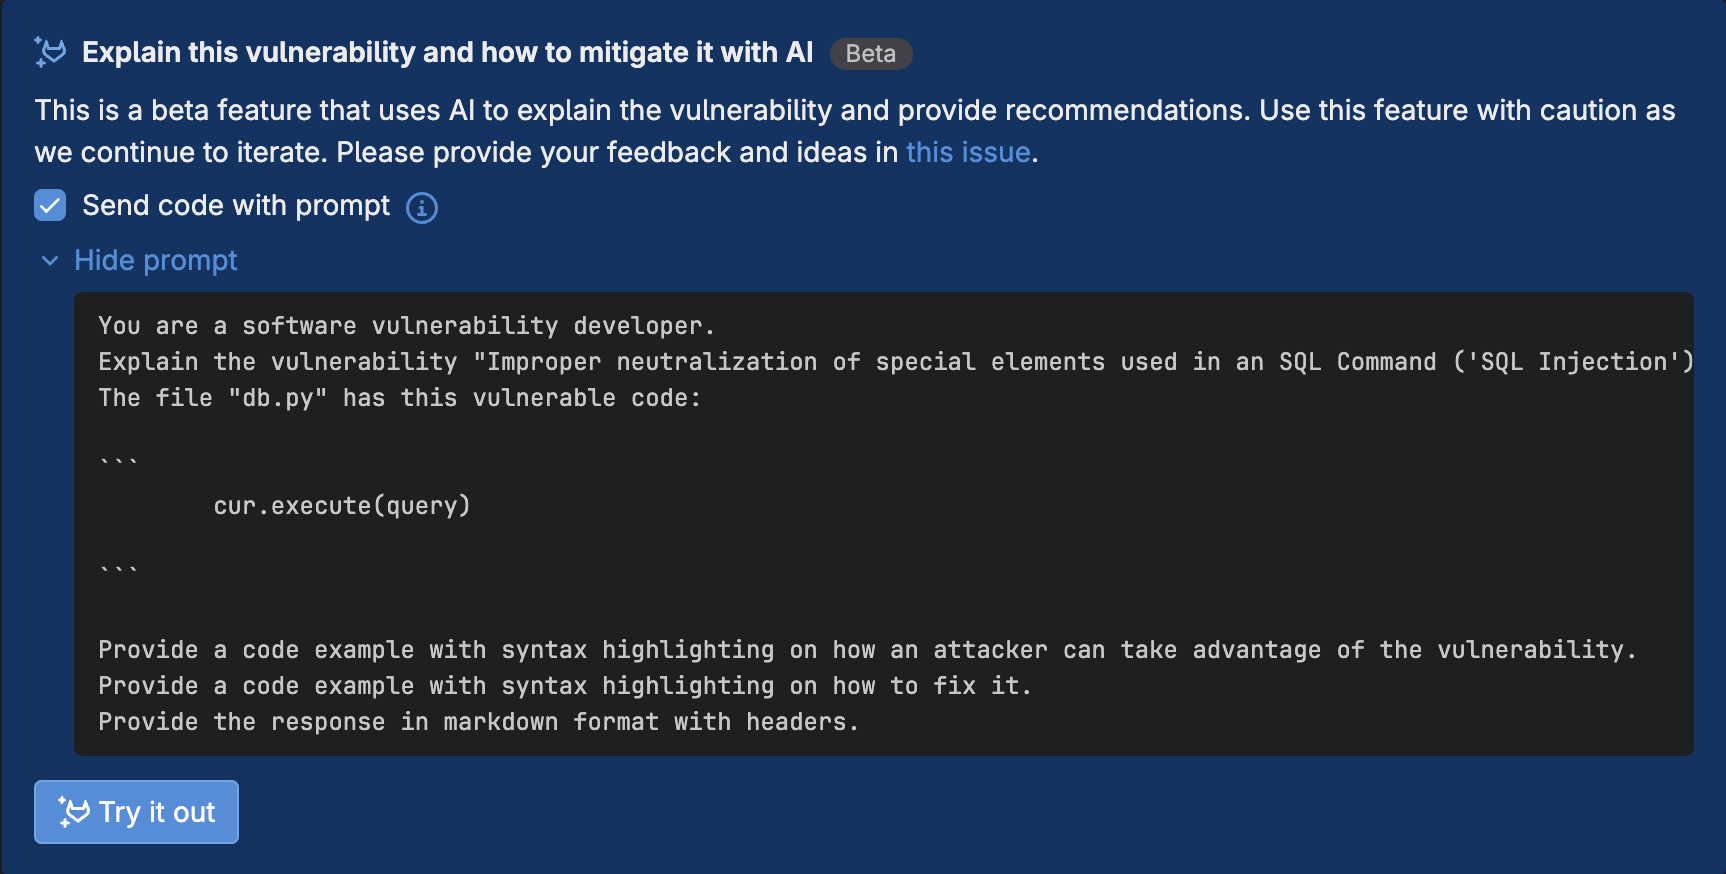Open the 'this issue' feedback link
Image resolution: width=1726 pixels, height=874 pixels.
coord(967,152)
